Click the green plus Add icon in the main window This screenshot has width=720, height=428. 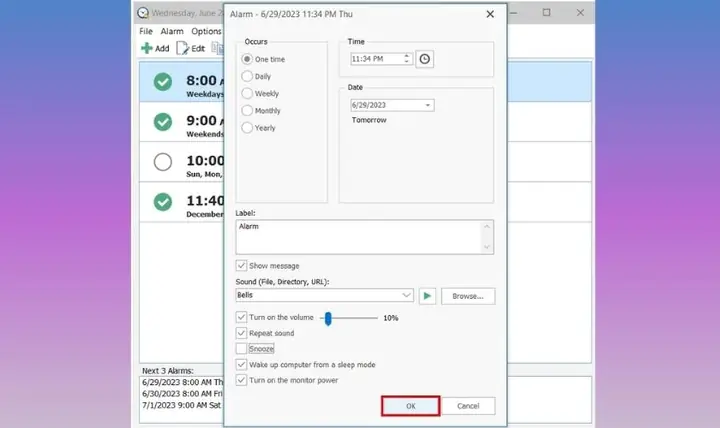(146, 48)
